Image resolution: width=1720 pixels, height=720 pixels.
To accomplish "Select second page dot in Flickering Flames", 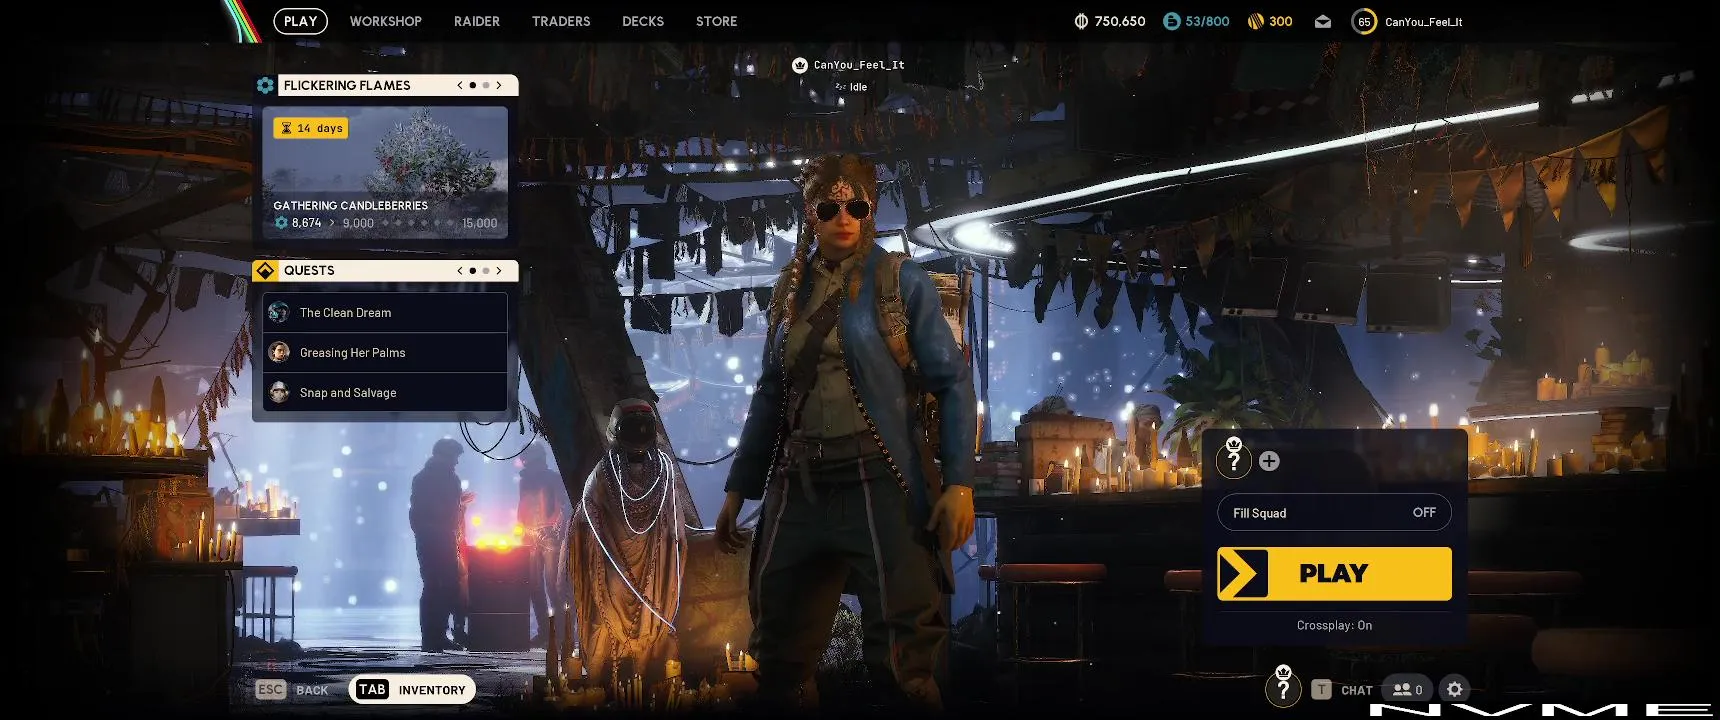I will click(486, 85).
